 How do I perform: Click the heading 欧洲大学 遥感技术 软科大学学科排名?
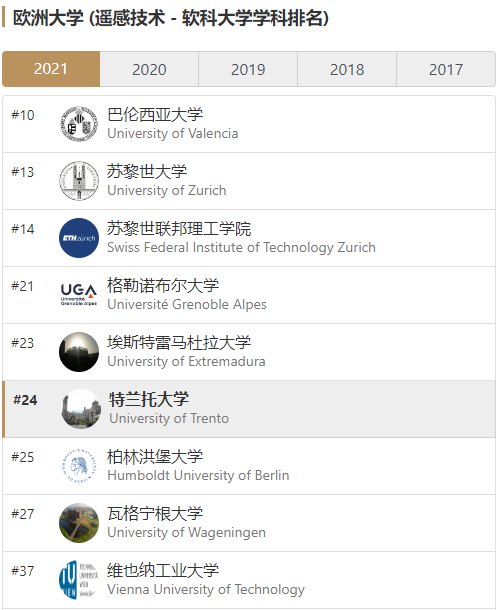coord(170,18)
